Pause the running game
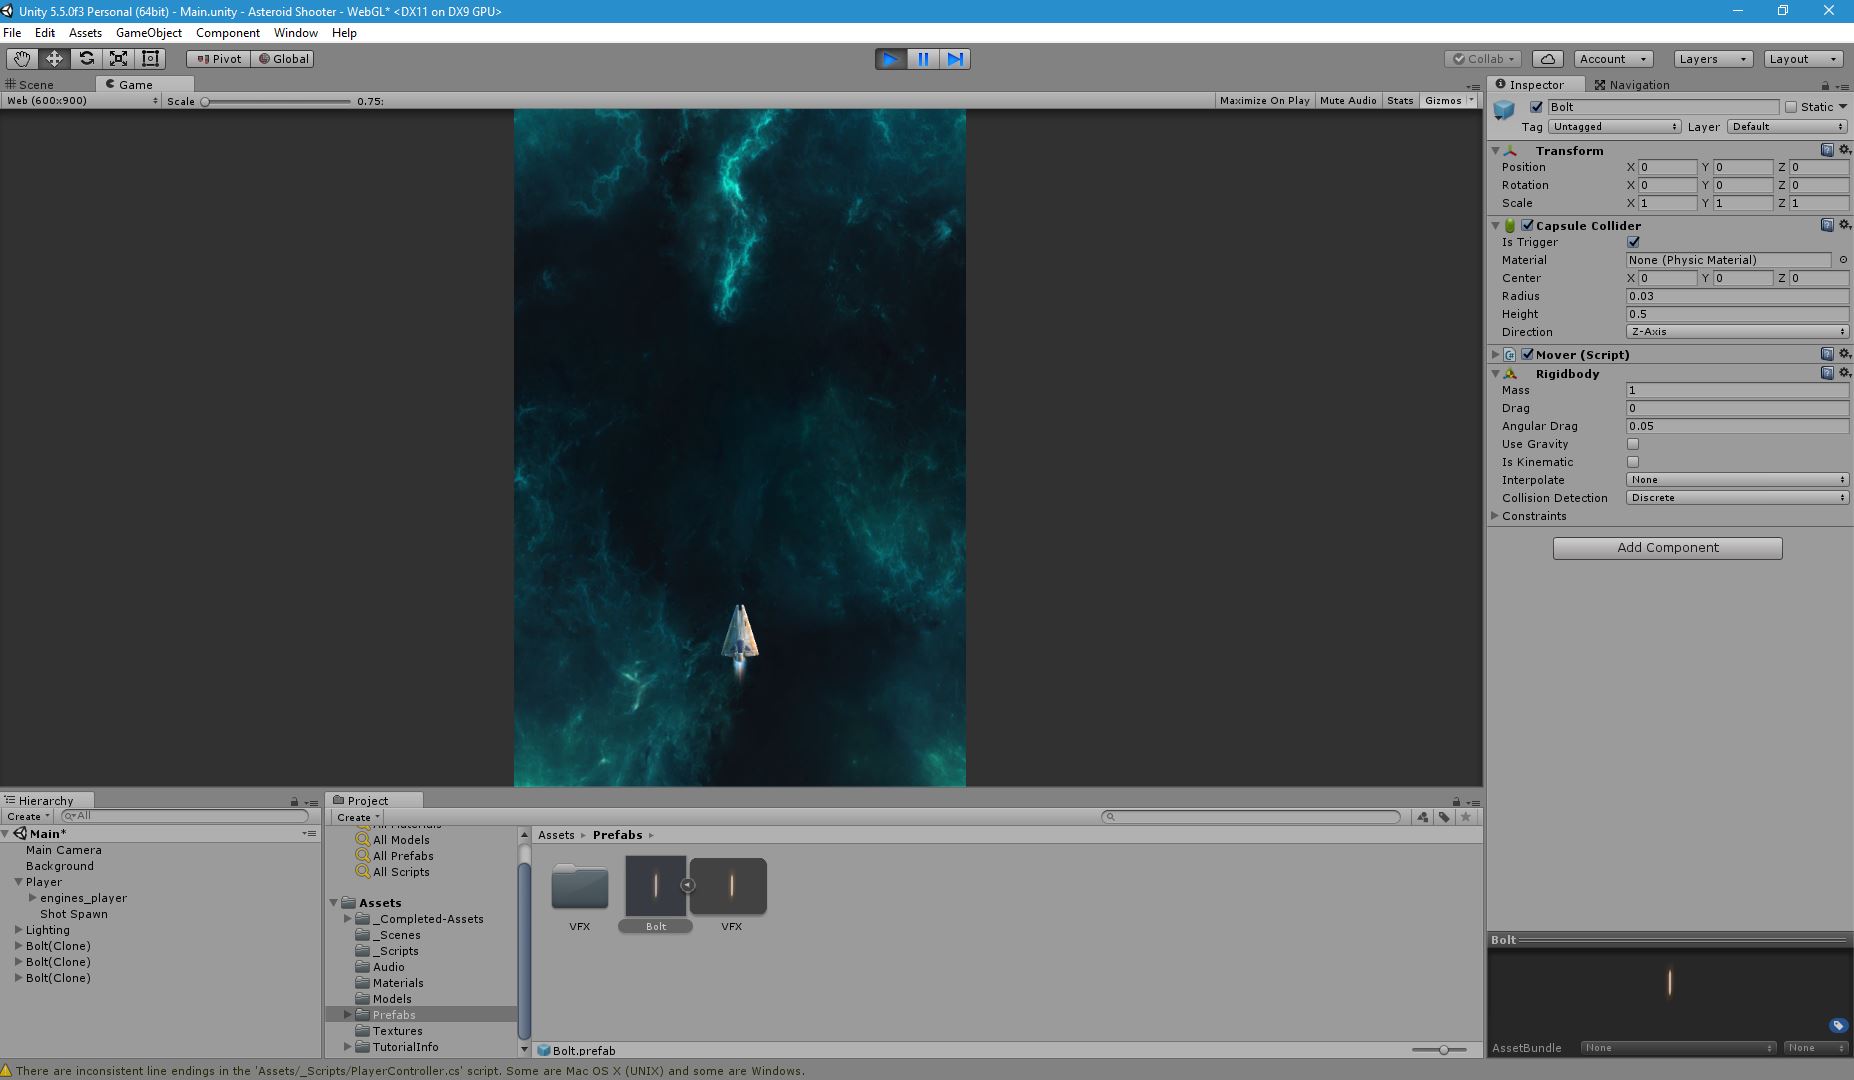The height and width of the screenshot is (1080, 1854). [x=923, y=59]
